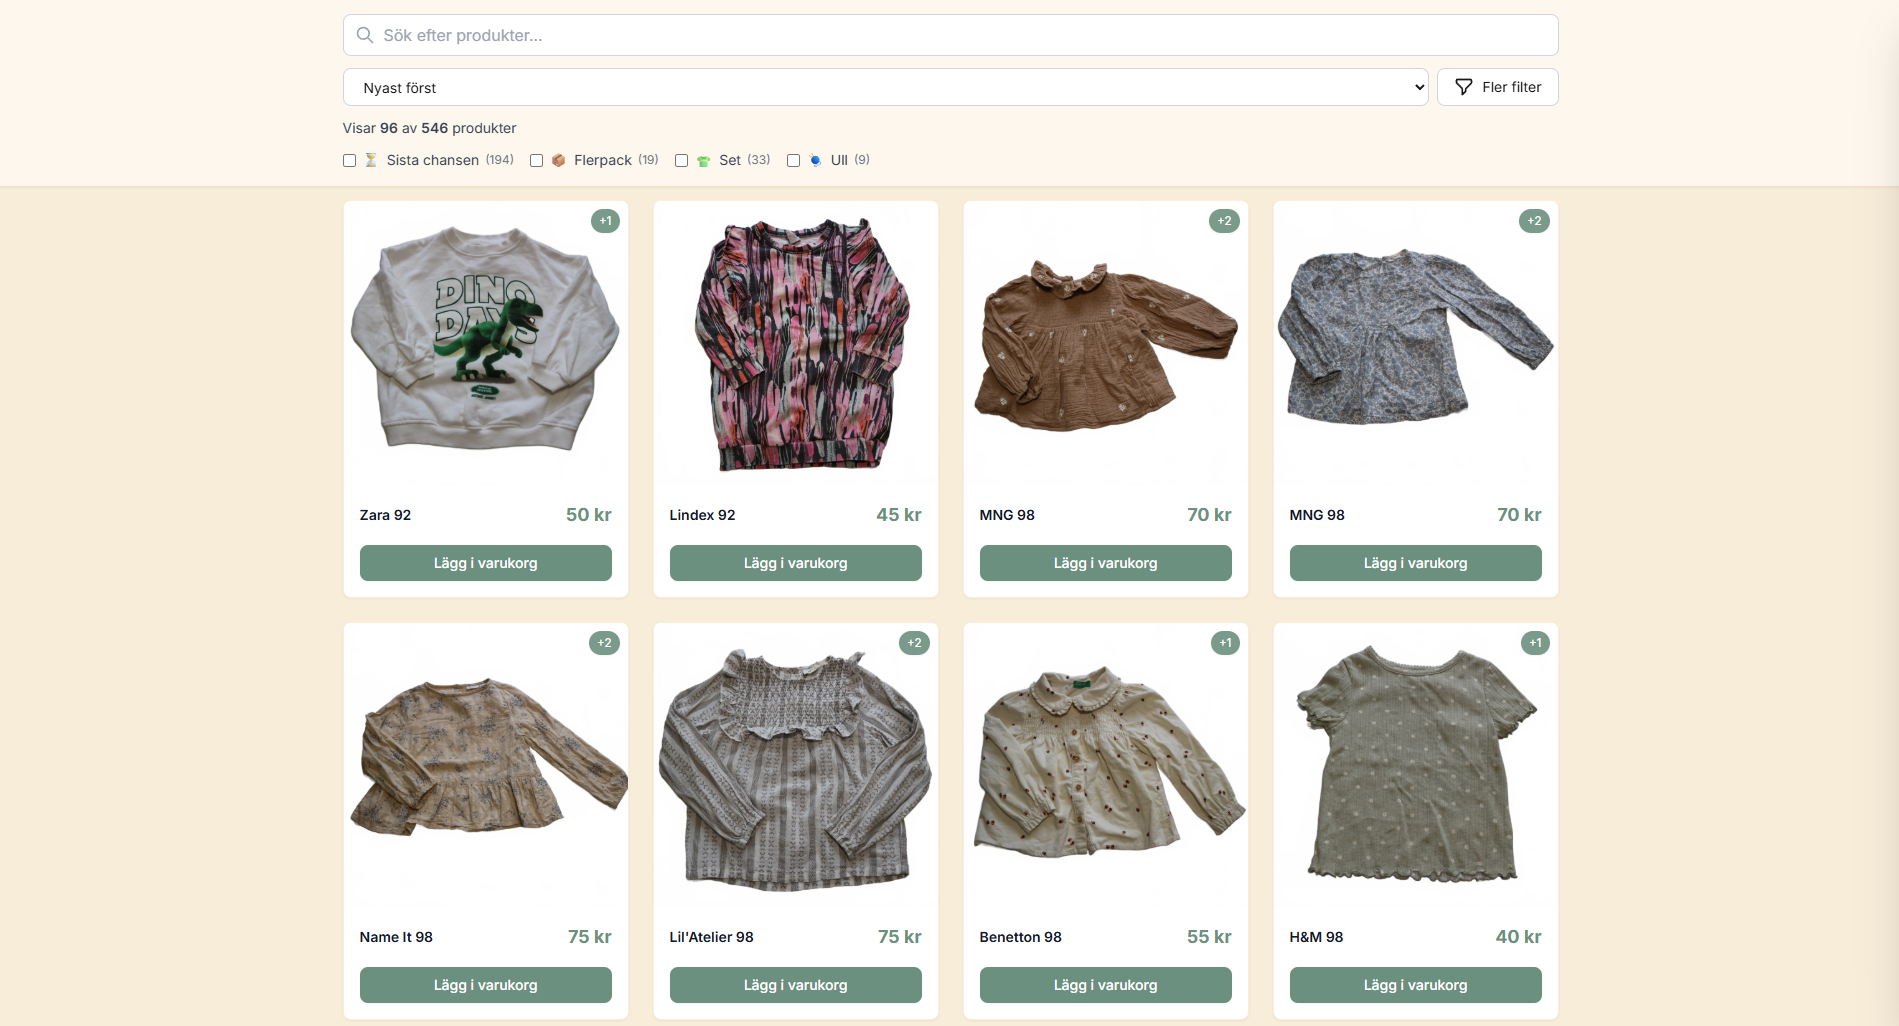Add Benetton 98 blouse to cart

1105,985
